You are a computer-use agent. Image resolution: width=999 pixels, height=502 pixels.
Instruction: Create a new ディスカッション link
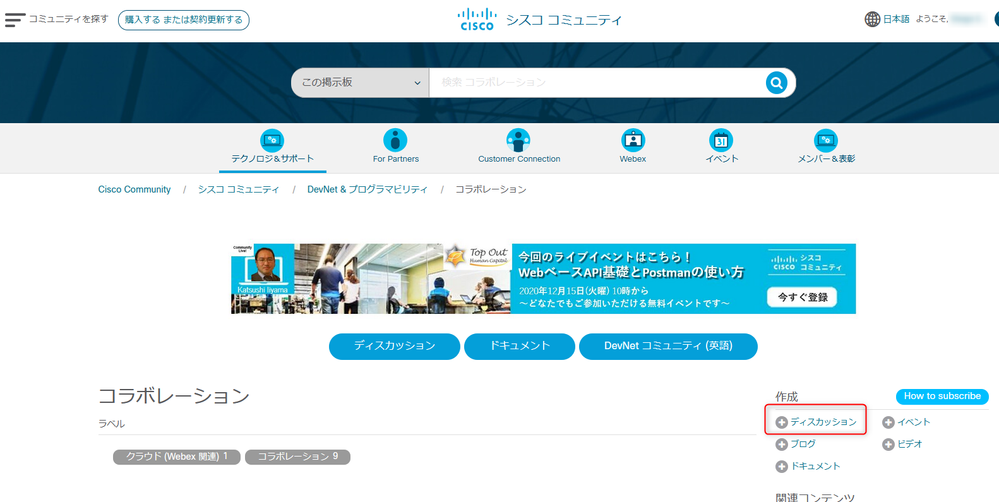coord(823,422)
